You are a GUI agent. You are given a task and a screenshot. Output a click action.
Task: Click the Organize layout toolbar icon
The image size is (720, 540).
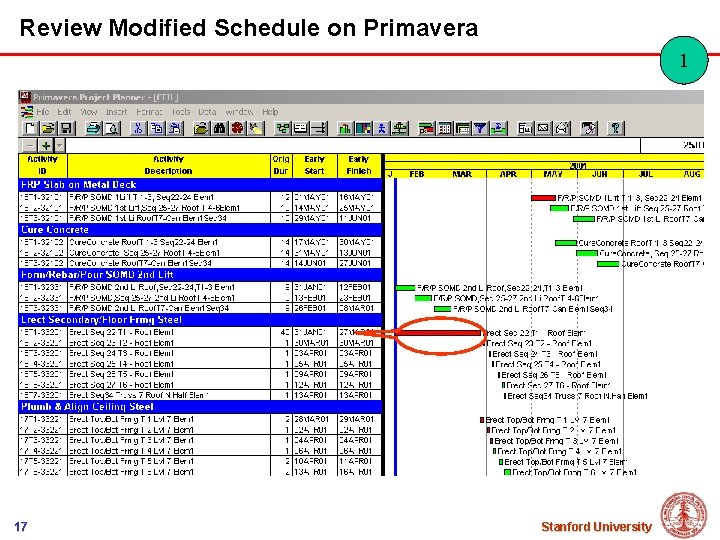462,128
